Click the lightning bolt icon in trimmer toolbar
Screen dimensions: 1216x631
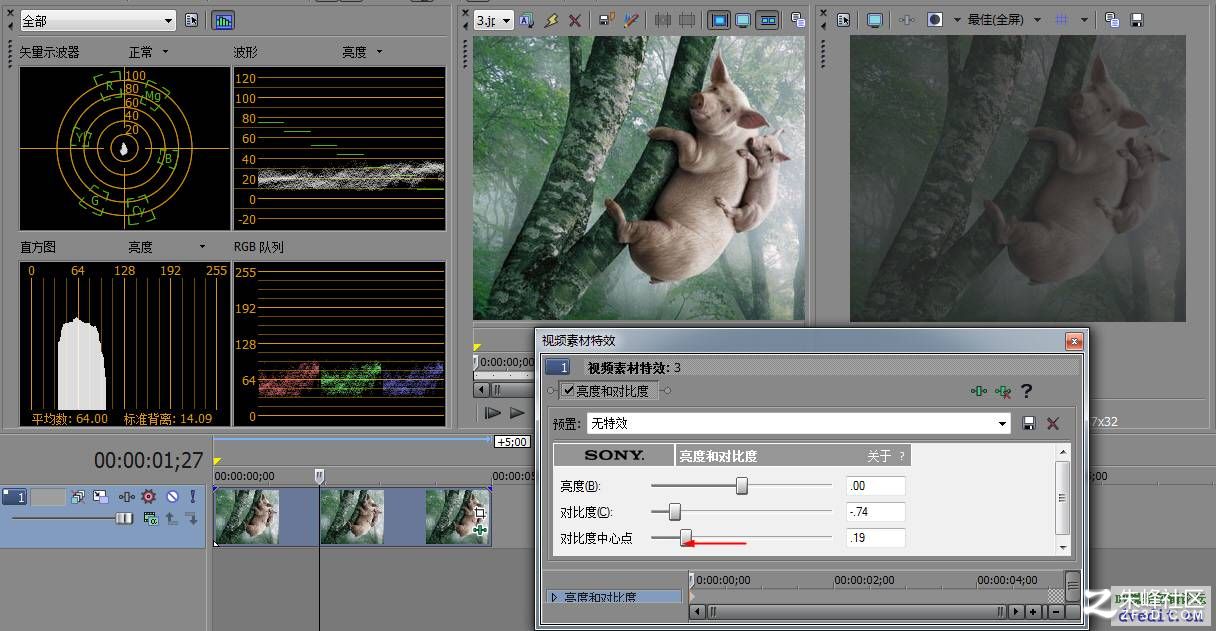coord(551,20)
